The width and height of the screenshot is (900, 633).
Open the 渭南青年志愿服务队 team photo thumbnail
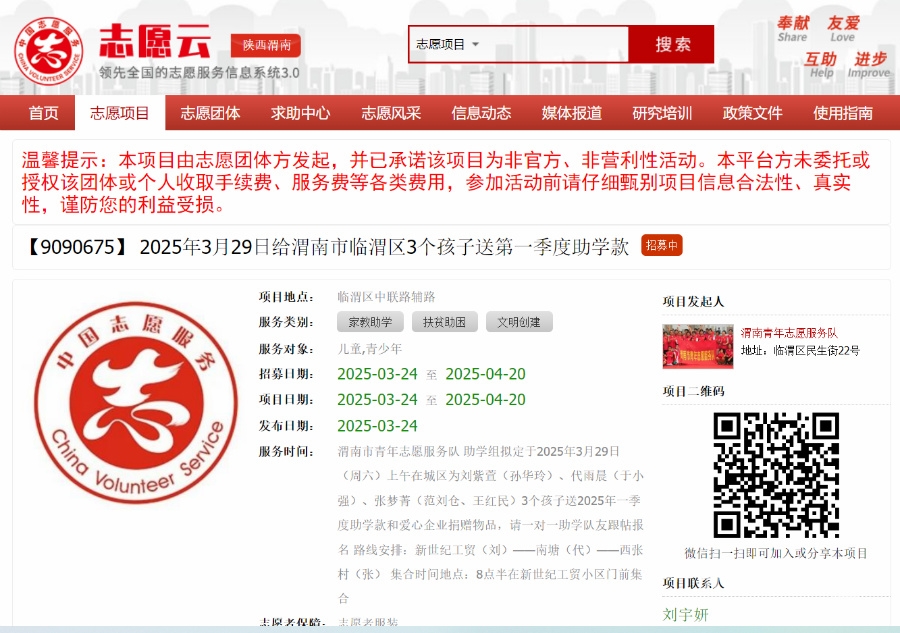pos(697,346)
